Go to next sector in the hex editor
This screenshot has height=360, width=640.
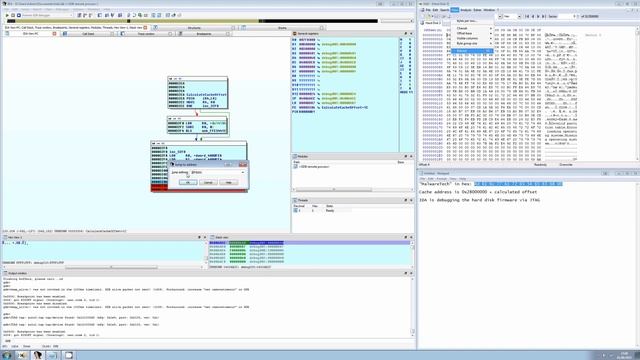538,16
